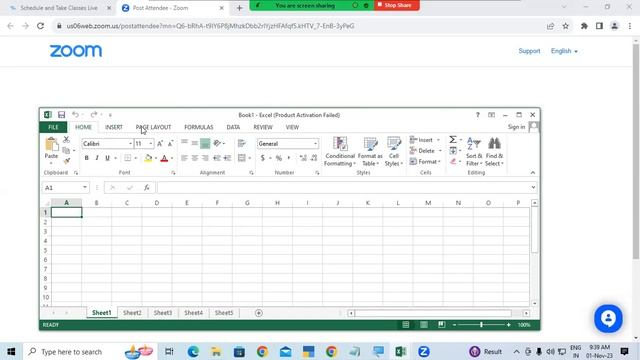Open the General number format dropdown
Viewport: 640px width, 360px height.
(316, 144)
